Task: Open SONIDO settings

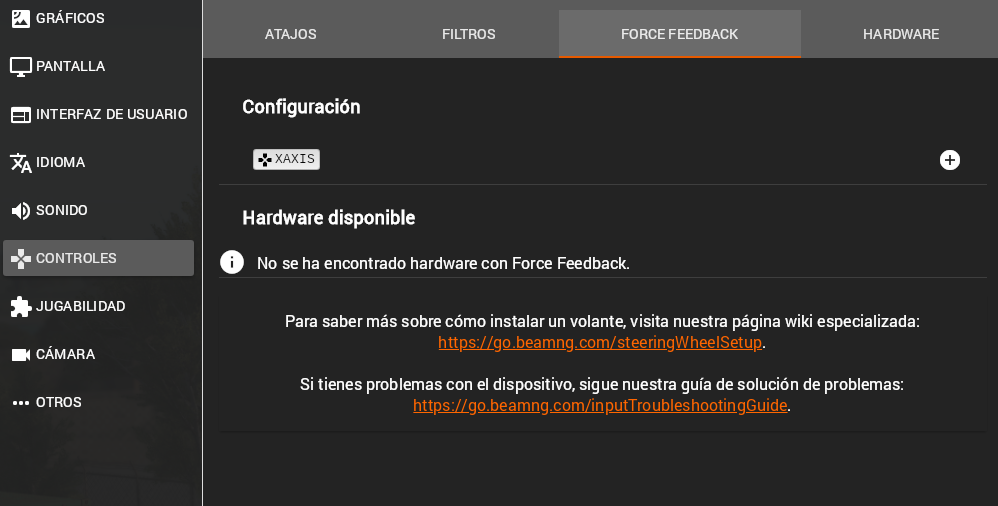Action: (x=99, y=210)
